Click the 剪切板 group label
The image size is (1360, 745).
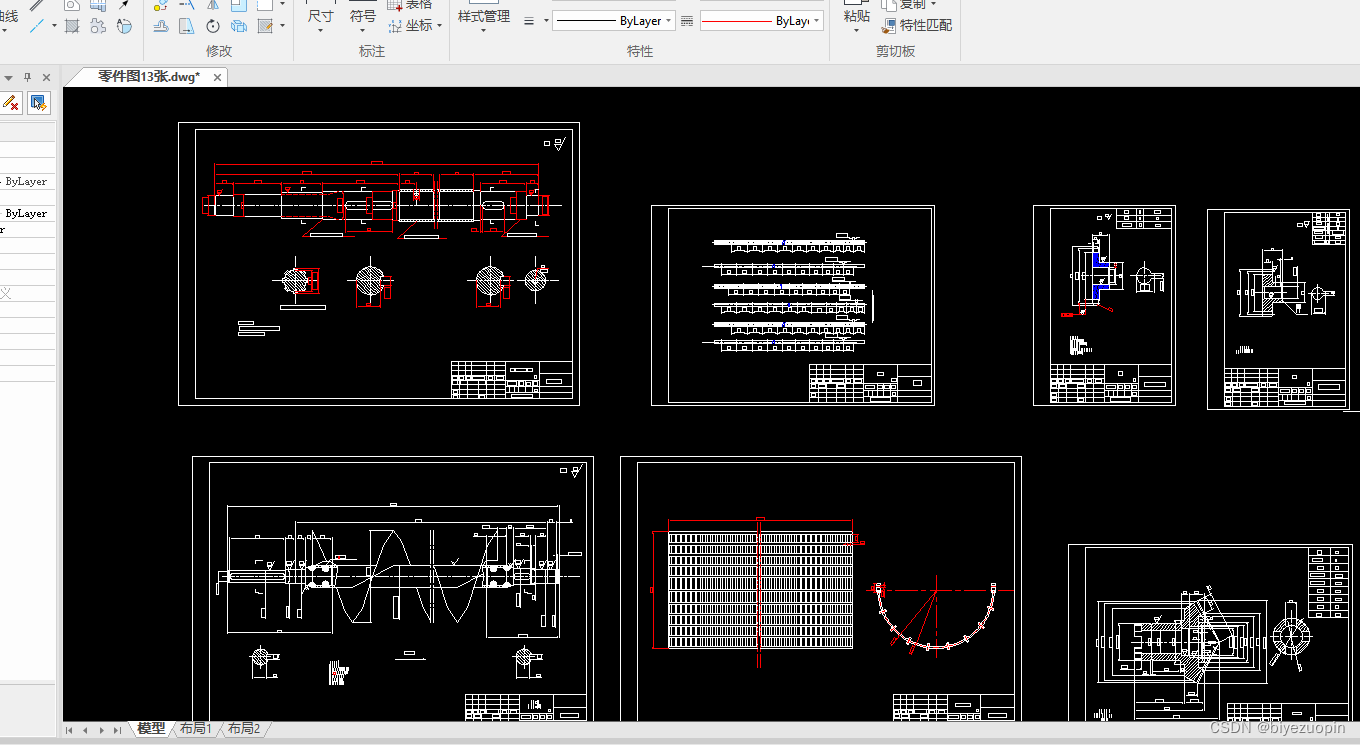(895, 51)
